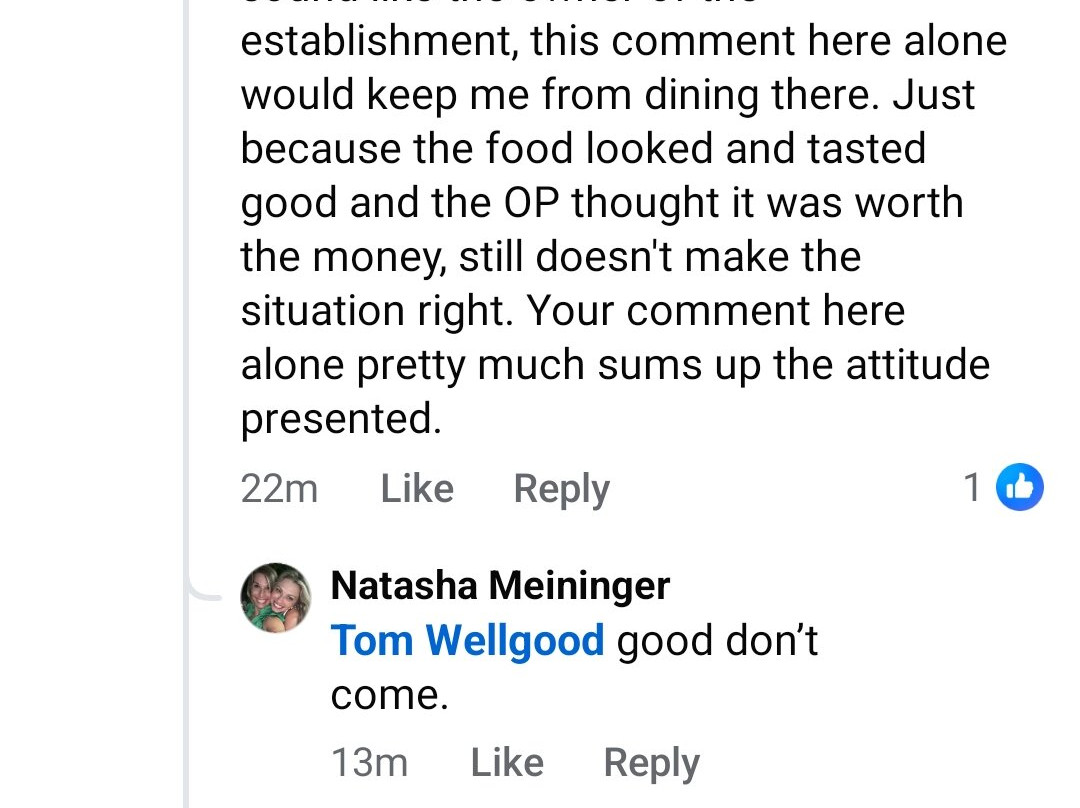Click the "good don't" reply text
The image size is (1080, 808).
tap(717, 640)
